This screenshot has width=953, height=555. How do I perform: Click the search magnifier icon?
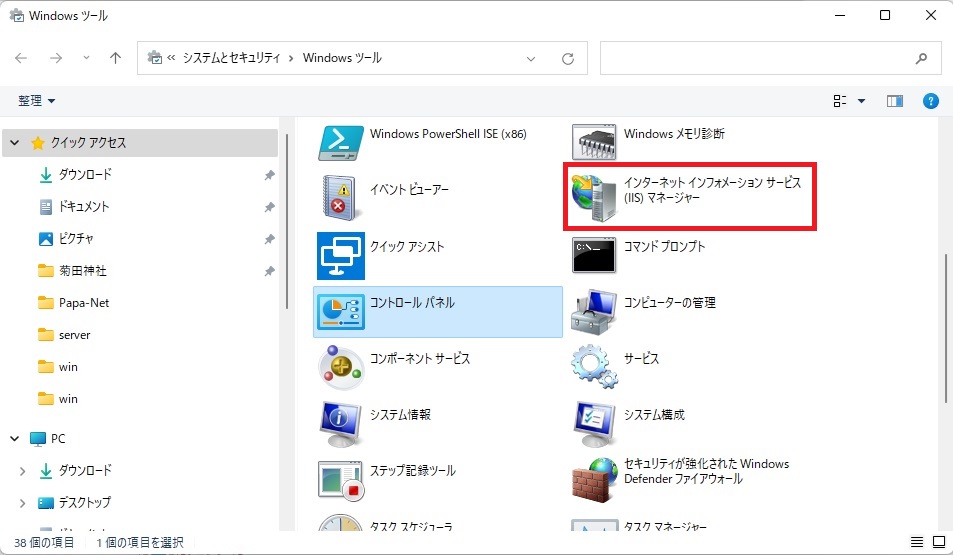[921, 58]
